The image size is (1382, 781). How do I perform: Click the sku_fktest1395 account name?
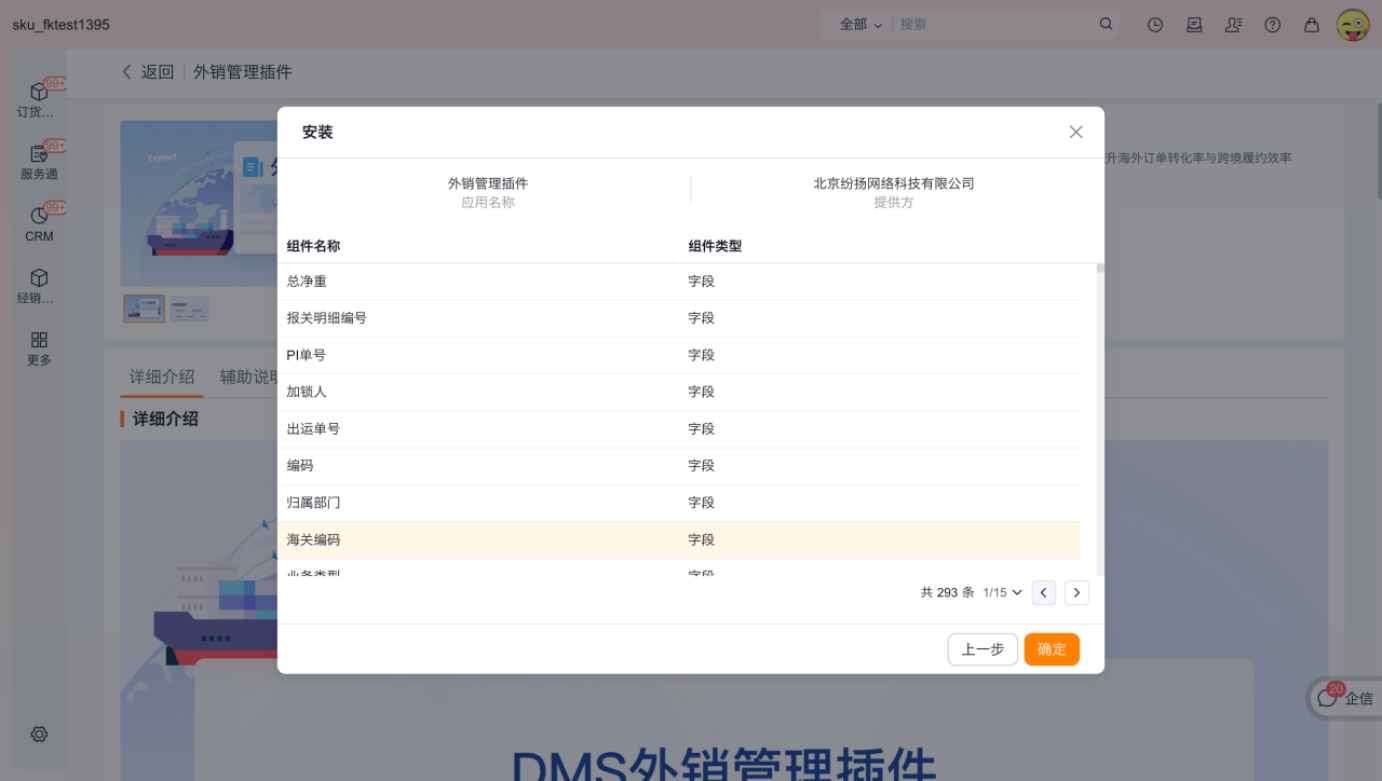(61, 24)
